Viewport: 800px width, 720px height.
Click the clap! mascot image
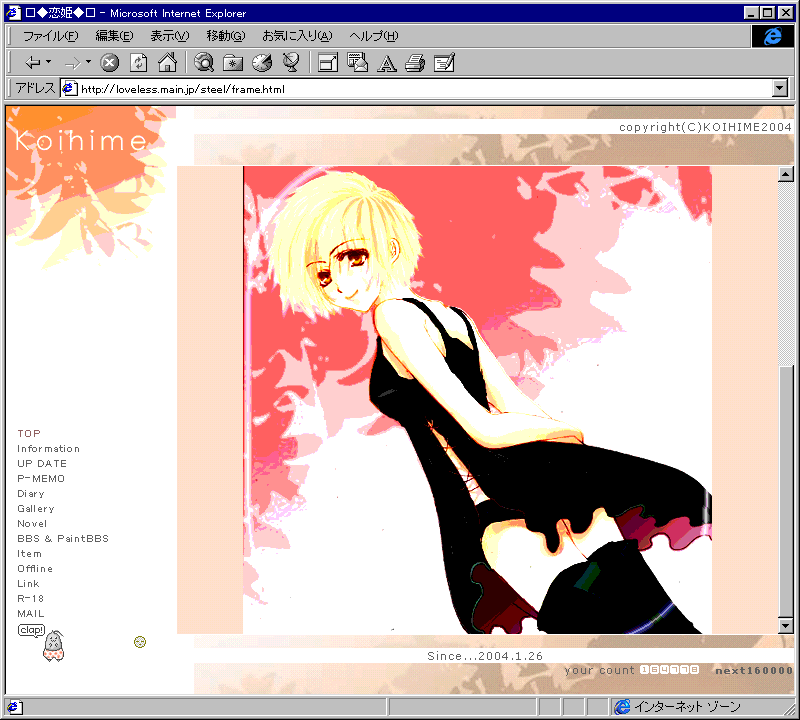pyautogui.click(x=42, y=643)
